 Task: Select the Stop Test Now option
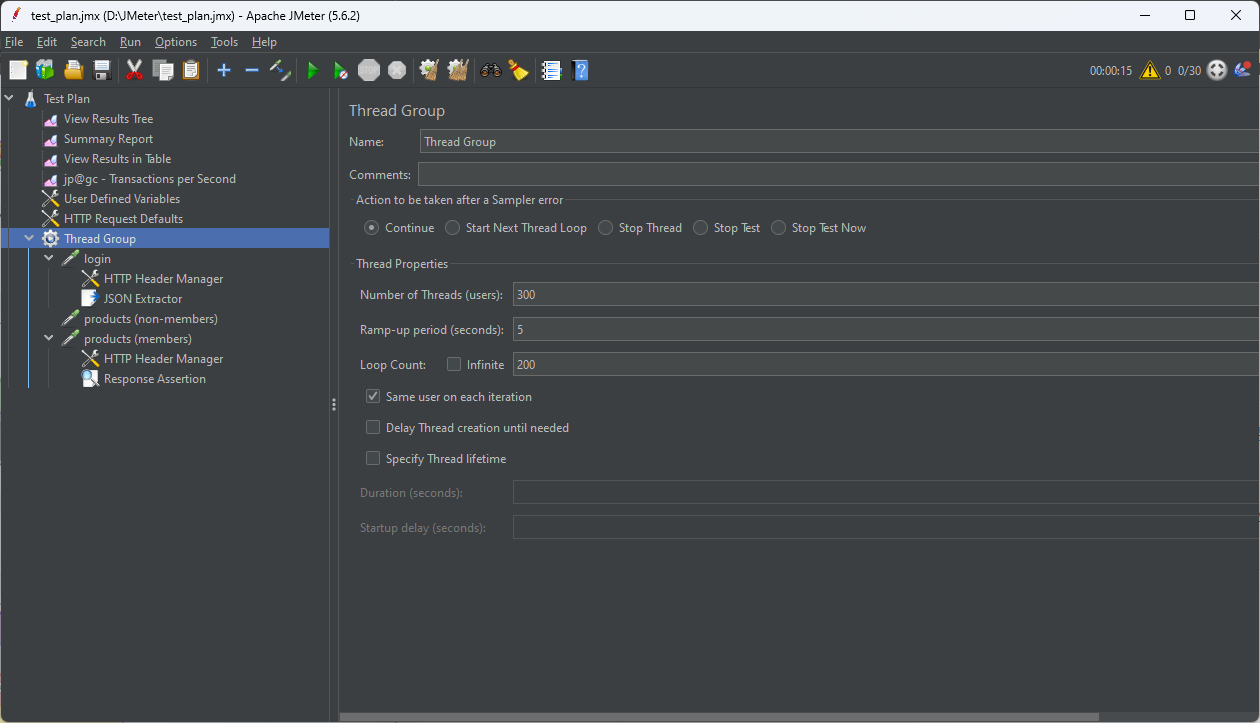pos(779,228)
